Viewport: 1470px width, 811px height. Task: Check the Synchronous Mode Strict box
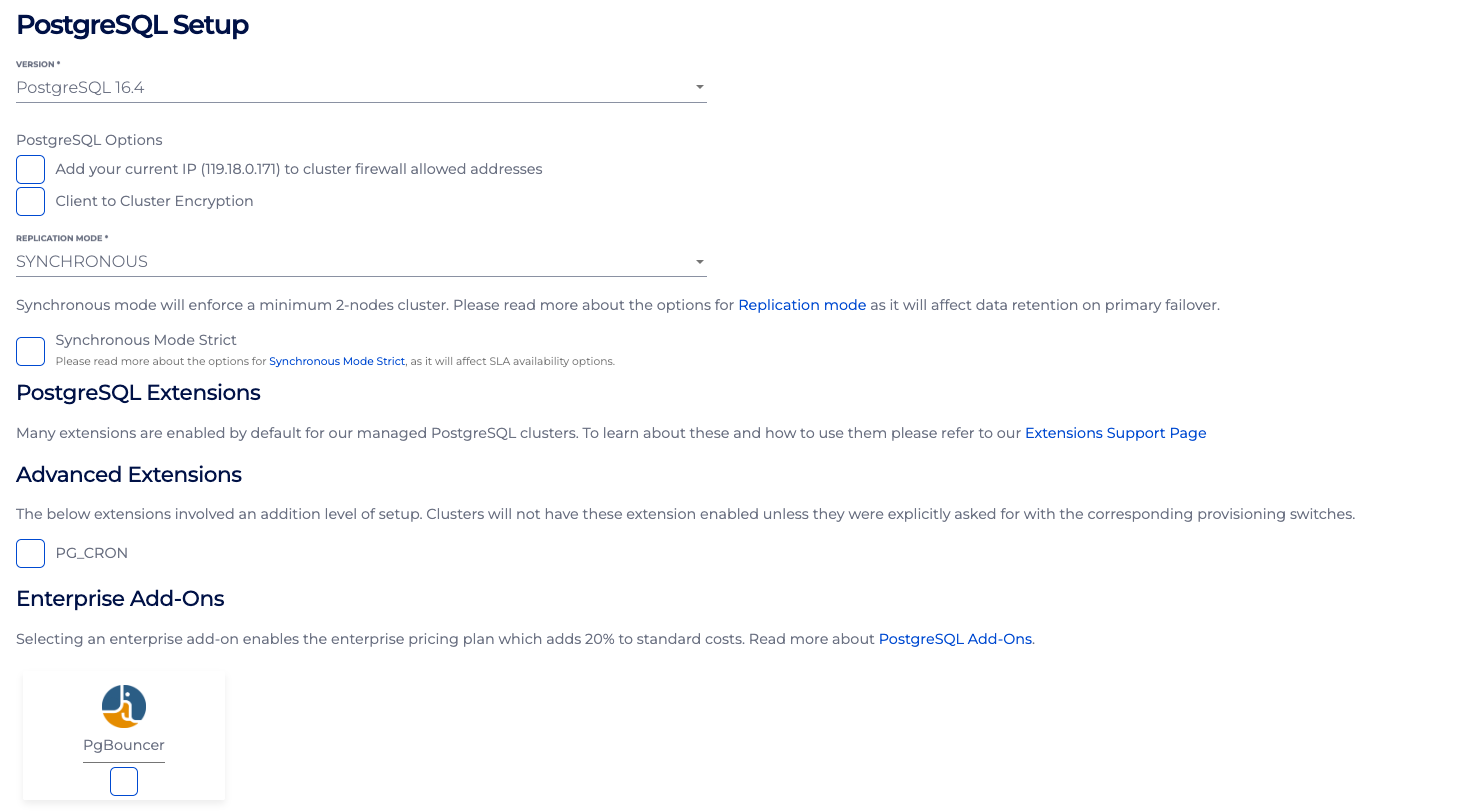tap(31, 351)
